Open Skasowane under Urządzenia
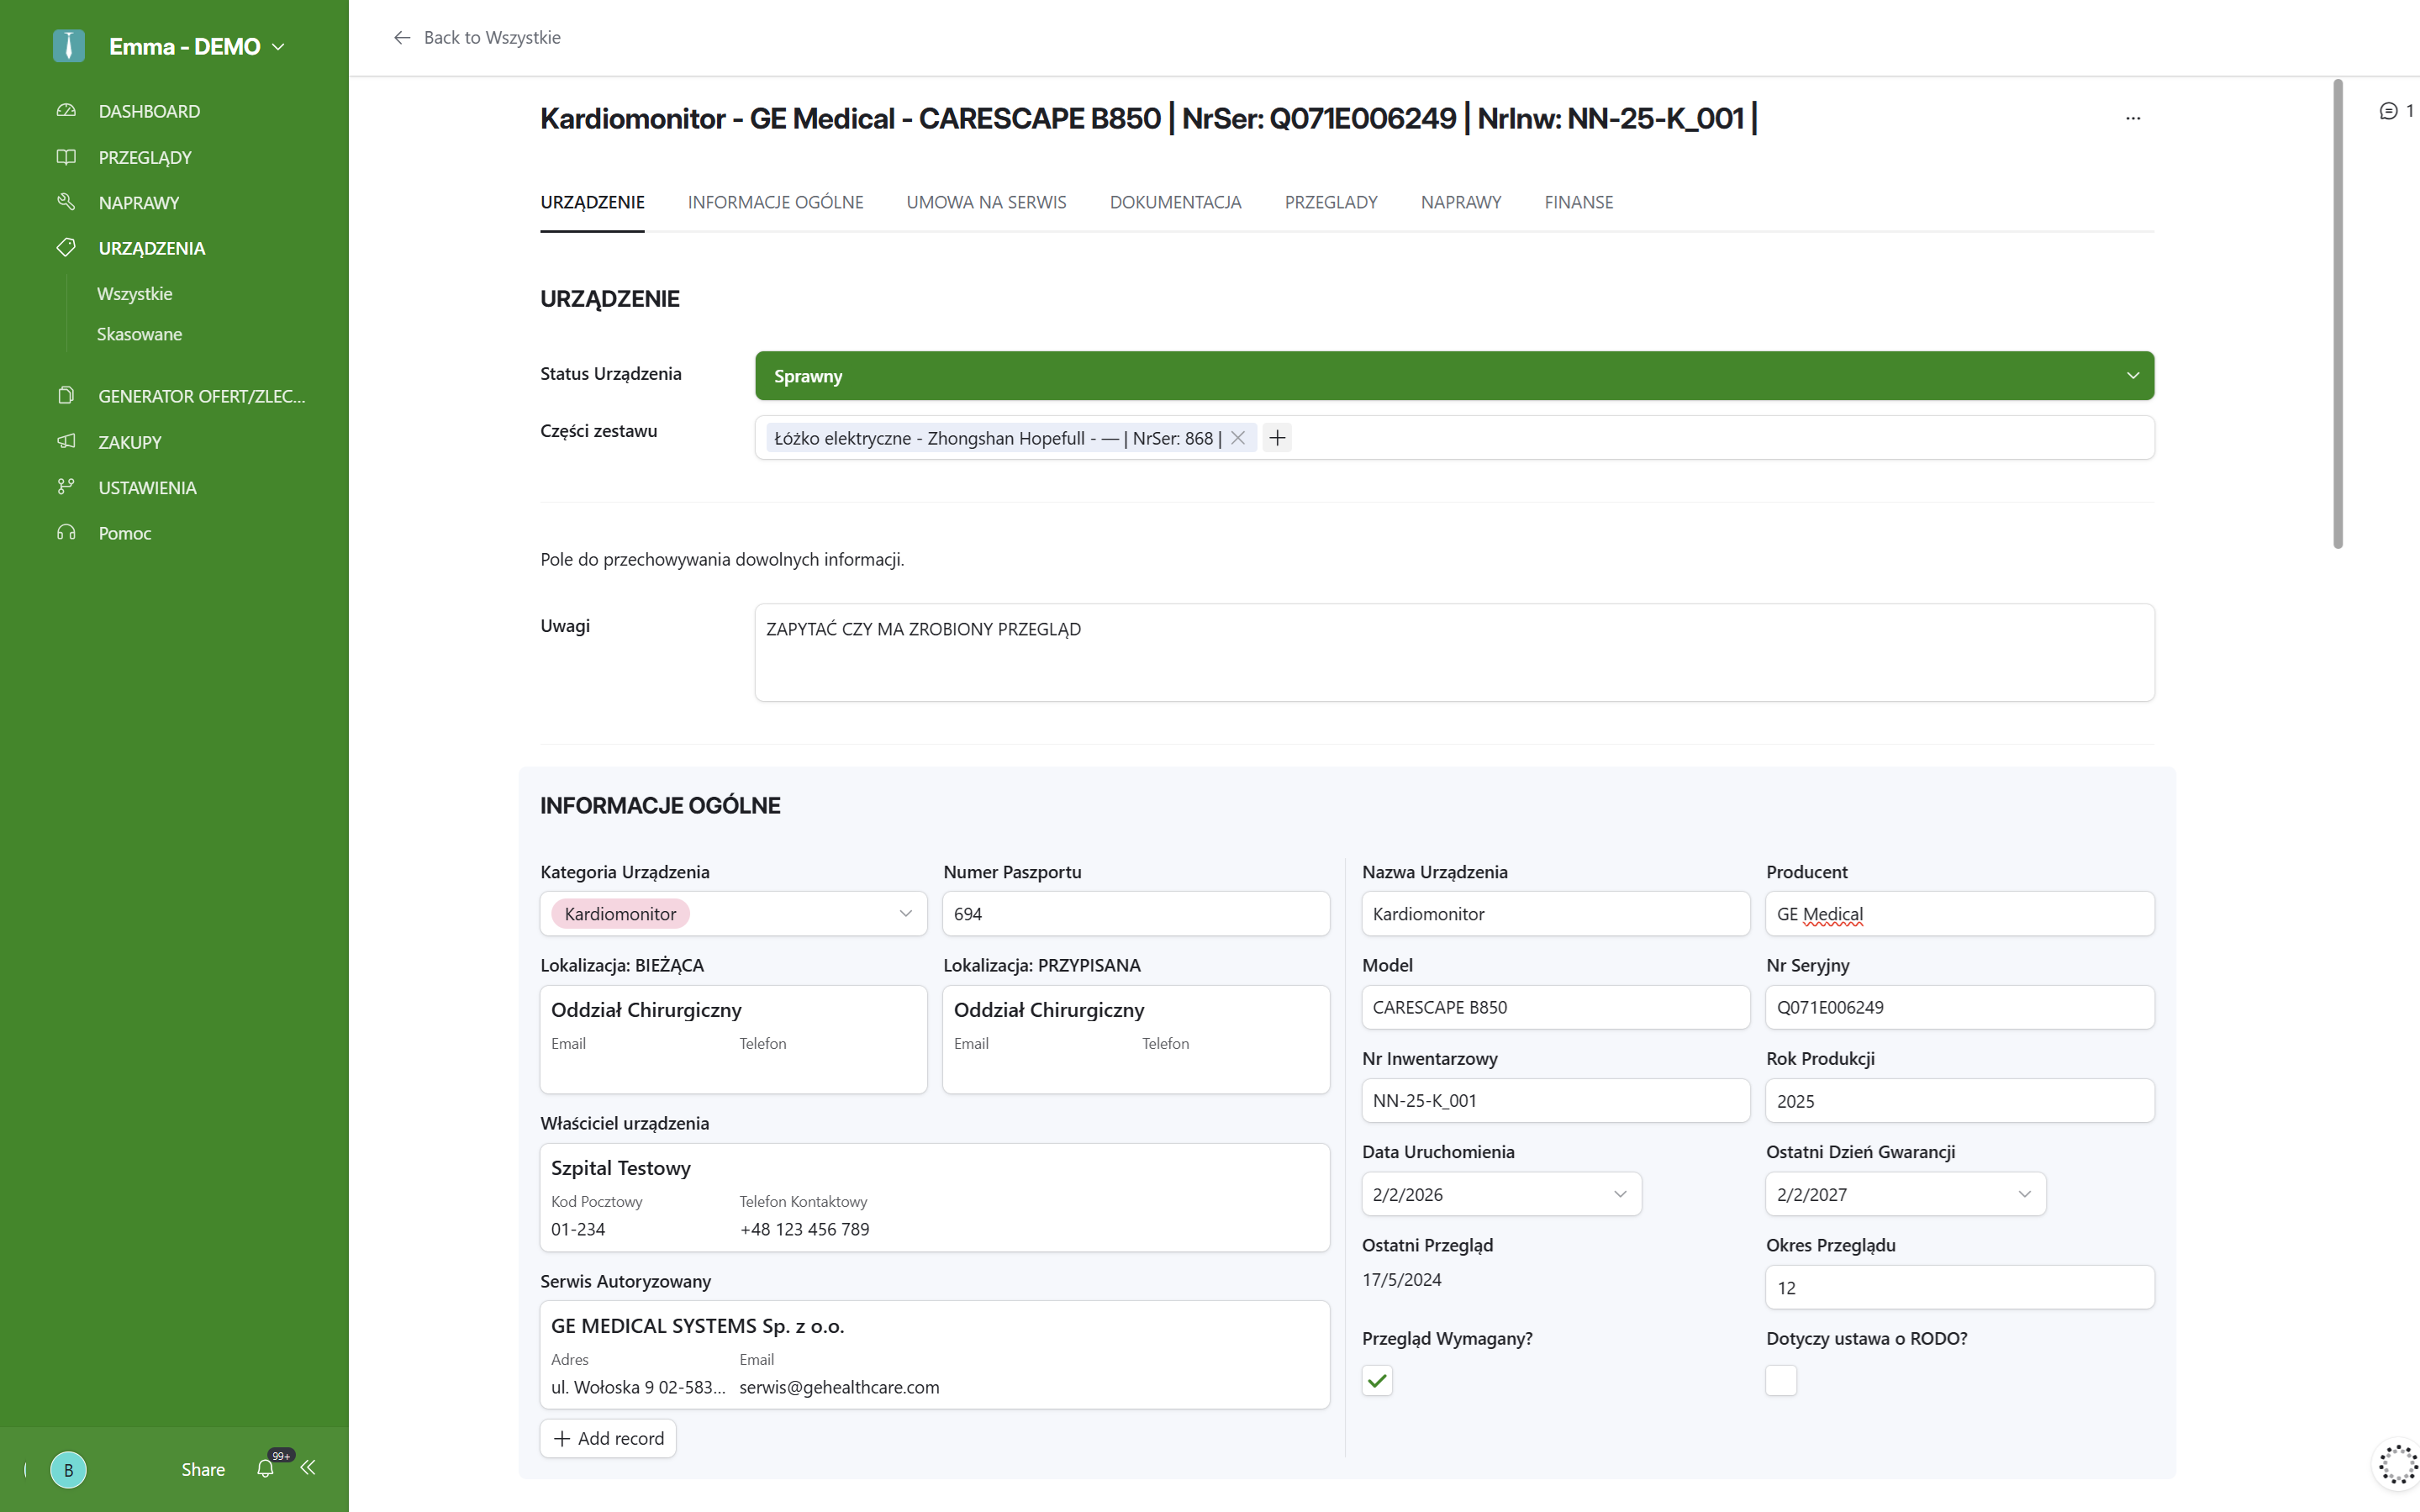The height and width of the screenshot is (1512, 2420). [139, 333]
